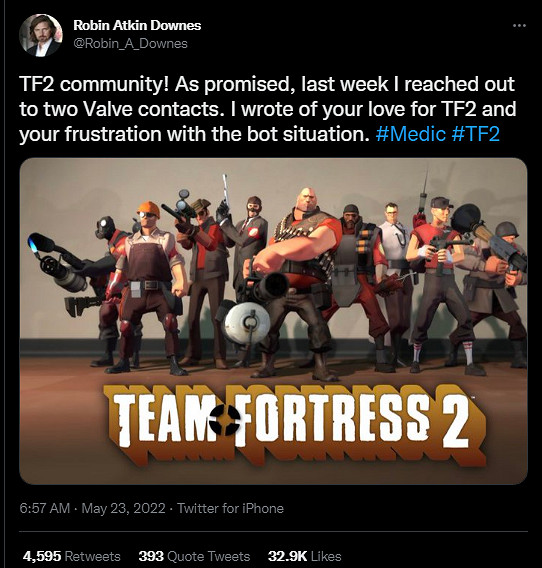Click the @Robin_A_Downes handle
The width and height of the screenshot is (542, 568).
point(130,43)
